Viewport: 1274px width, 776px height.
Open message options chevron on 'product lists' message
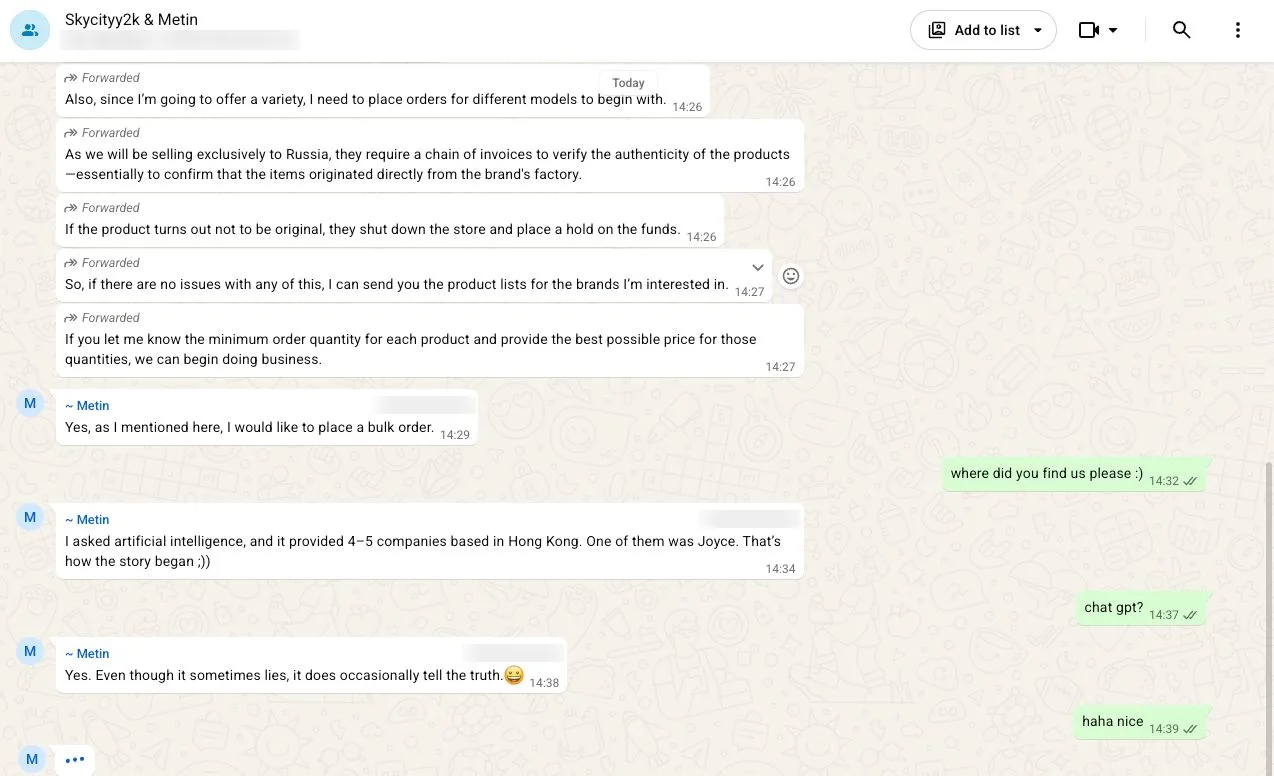757,267
